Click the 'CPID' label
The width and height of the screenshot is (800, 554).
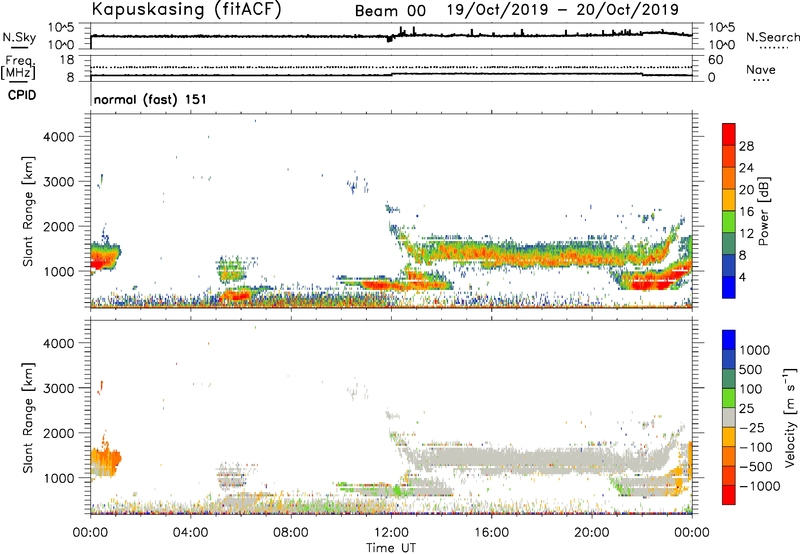pos(22,95)
